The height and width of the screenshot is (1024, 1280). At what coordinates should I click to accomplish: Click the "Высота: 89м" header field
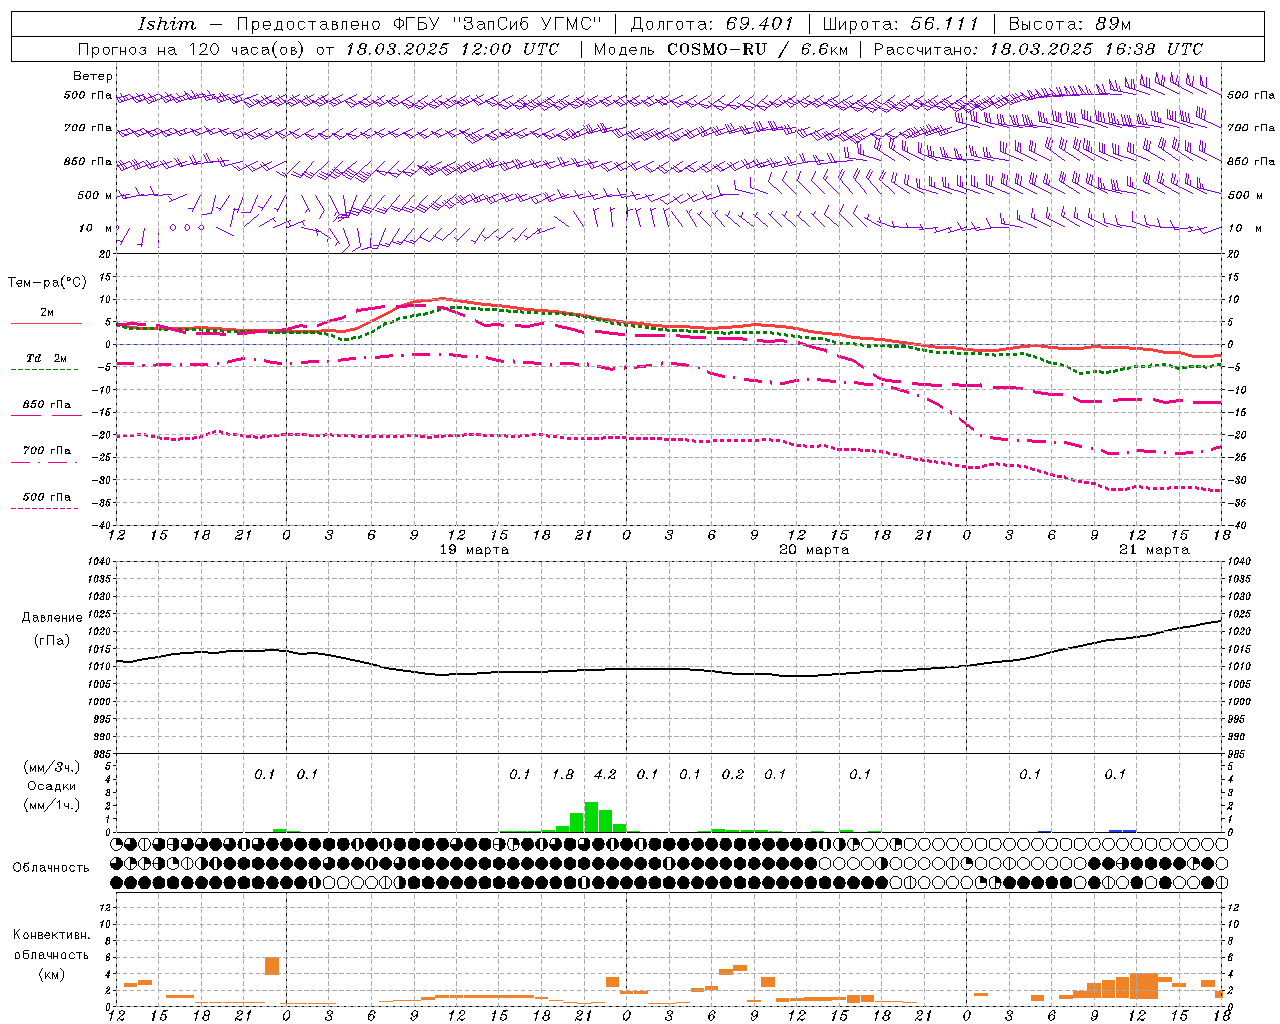pyautogui.click(x=1070, y=24)
